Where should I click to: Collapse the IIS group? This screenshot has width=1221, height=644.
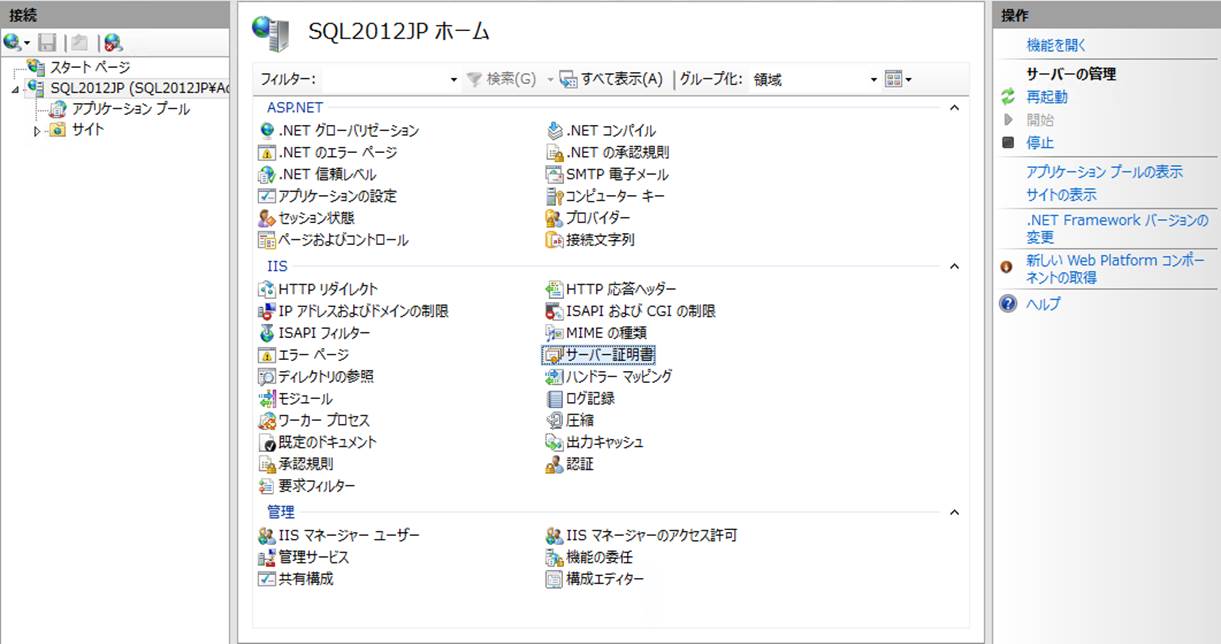954,267
